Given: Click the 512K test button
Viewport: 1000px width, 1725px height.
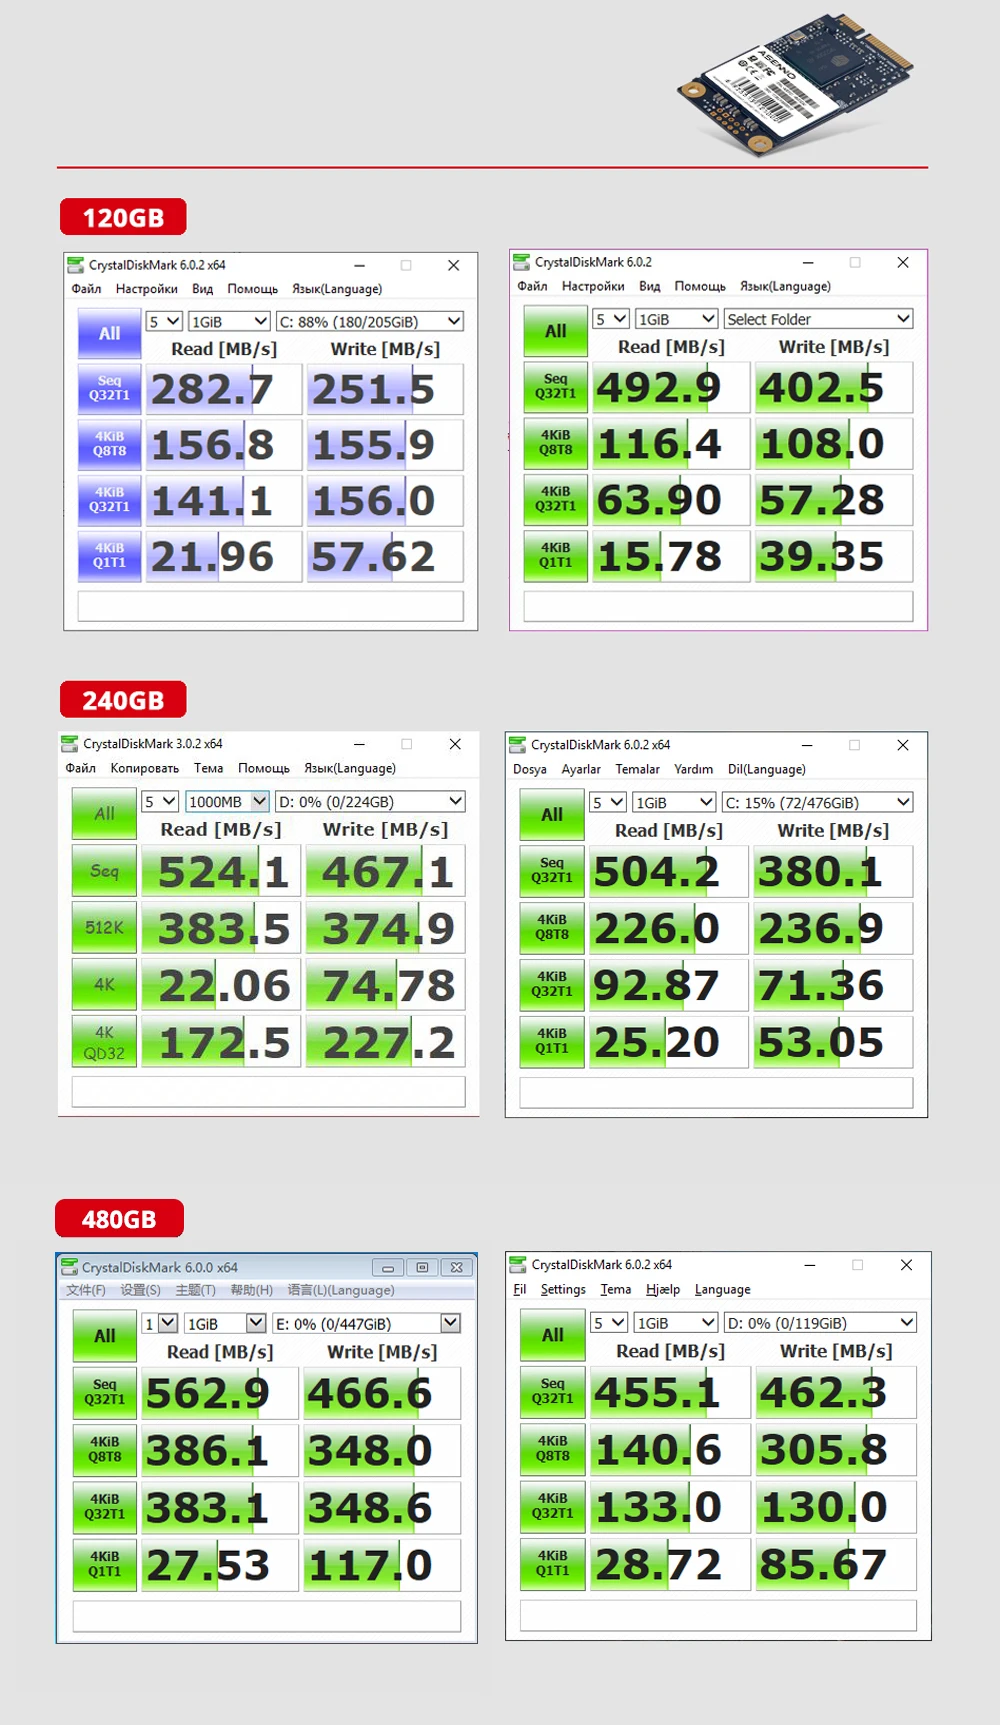Looking at the screenshot, I should (x=104, y=927).
